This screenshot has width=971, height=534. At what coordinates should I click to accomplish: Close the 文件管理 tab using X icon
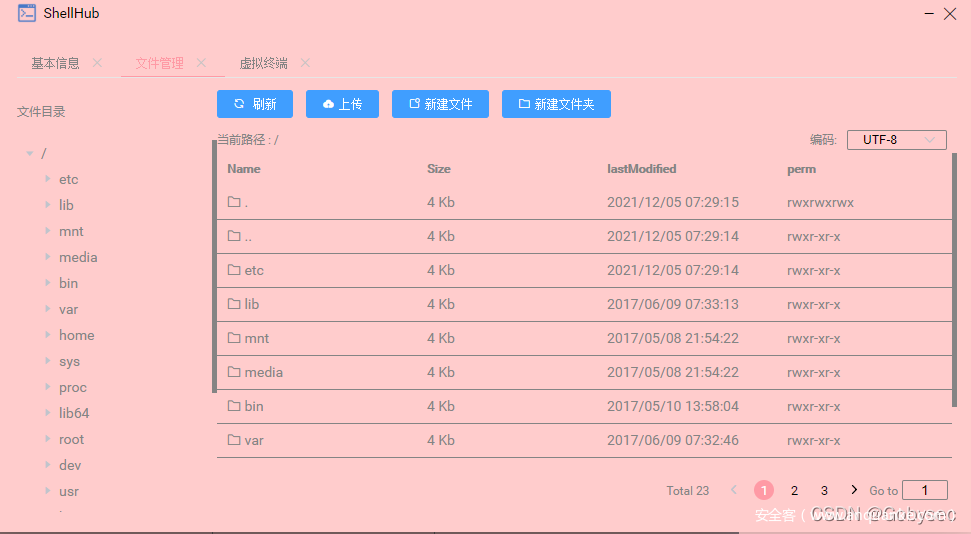coord(201,63)
